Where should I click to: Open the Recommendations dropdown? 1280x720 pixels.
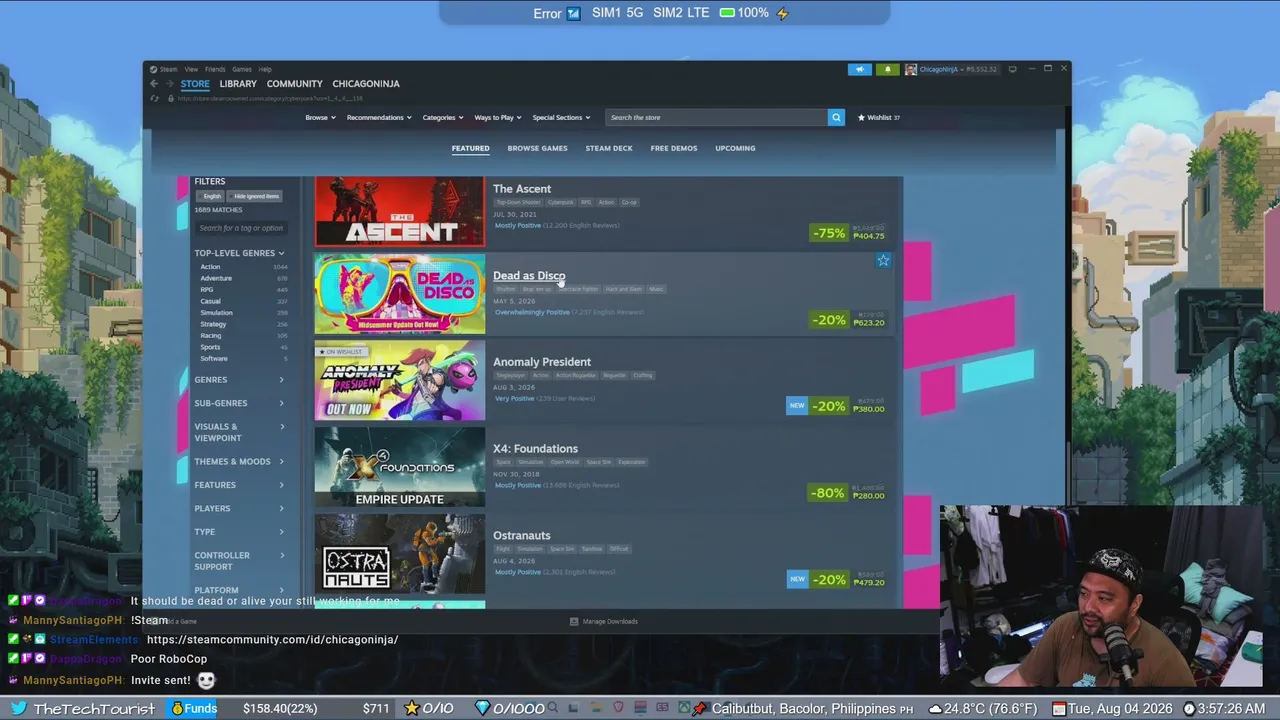pos(379,117)
